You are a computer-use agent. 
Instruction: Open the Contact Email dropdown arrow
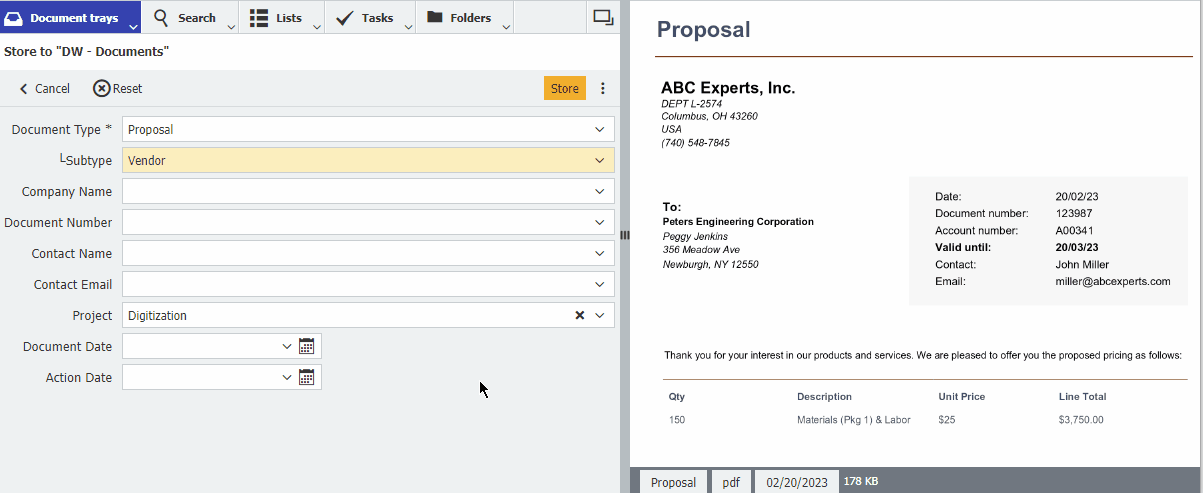[599, 284]
